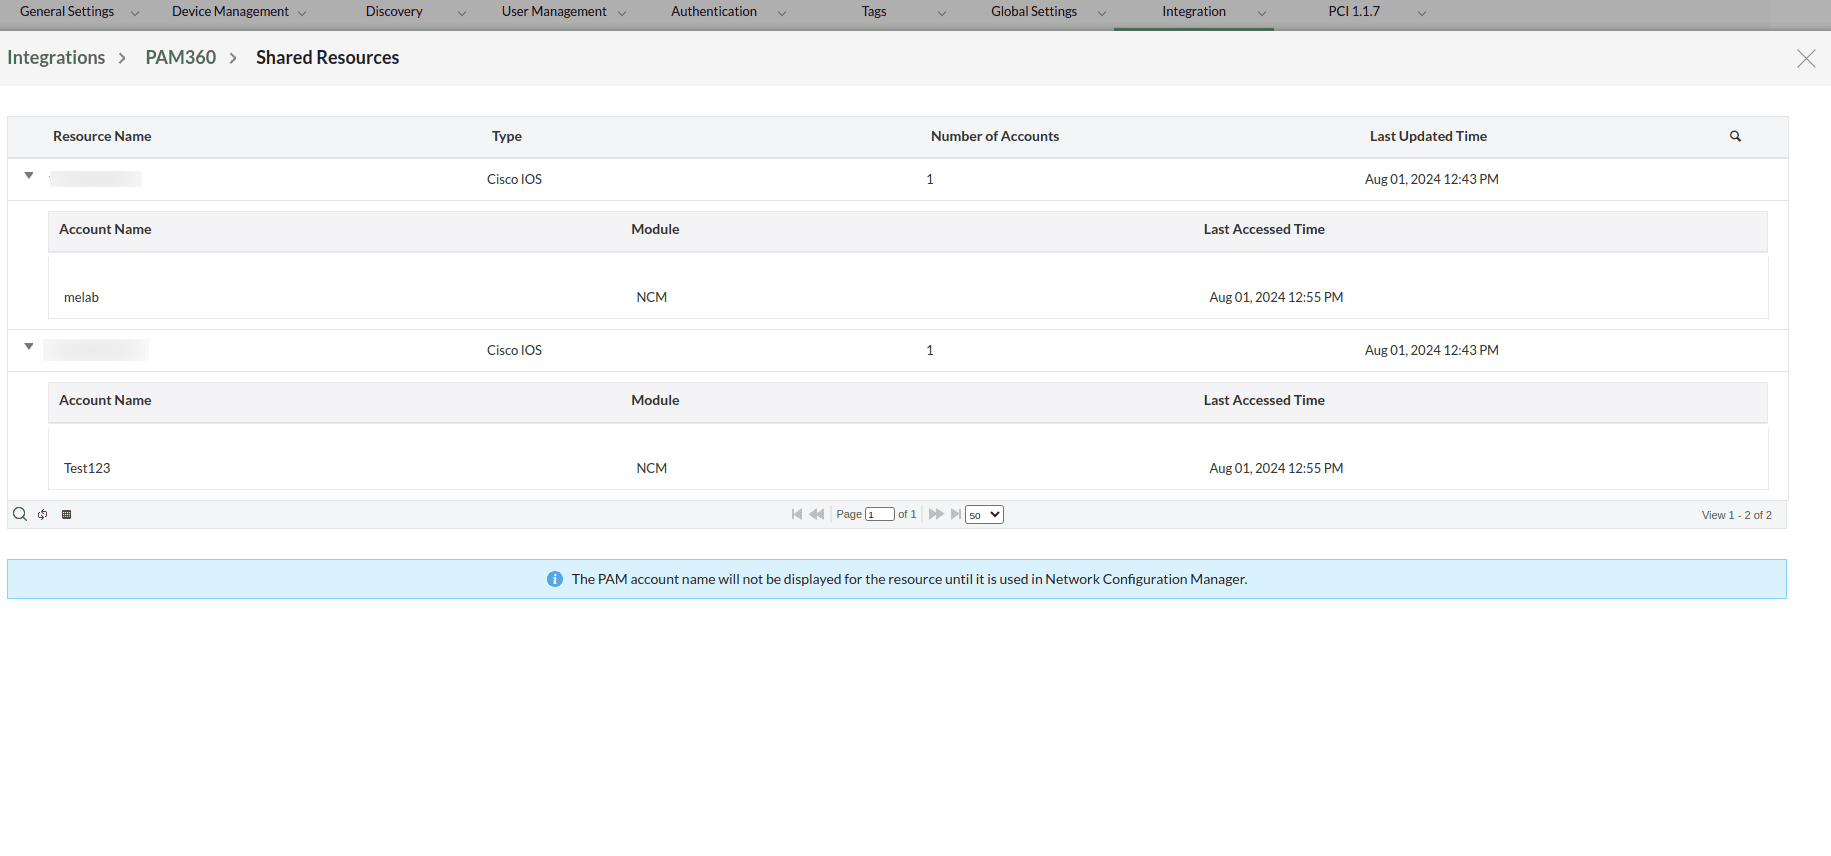Open the Device Management menu
1831x856 pixels.
tap(230, 11)
